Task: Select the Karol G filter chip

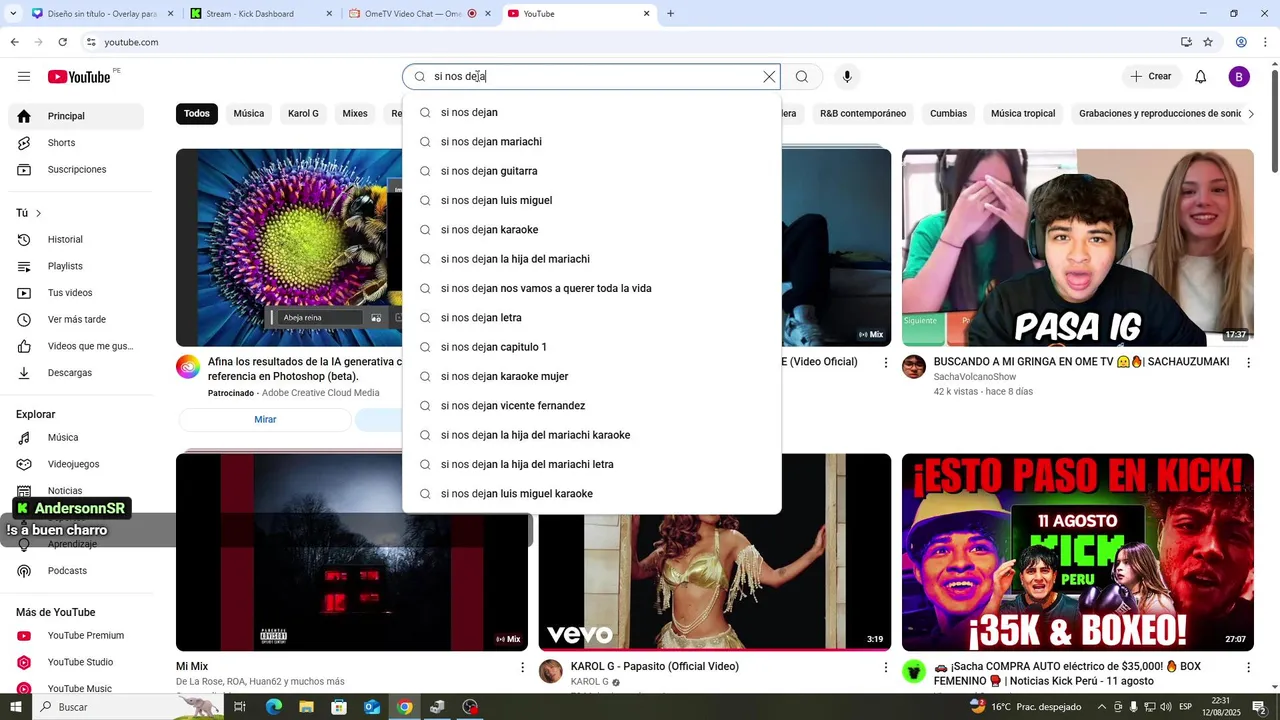Action: pyautogui.click(x=303, y=114)
